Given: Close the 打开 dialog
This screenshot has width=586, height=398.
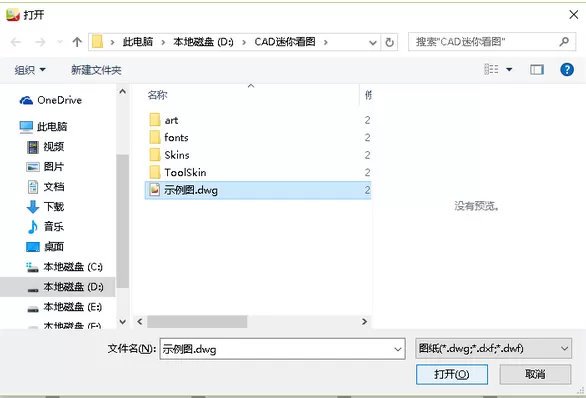Looking at the screenshot, I should (x=573, y=15).
